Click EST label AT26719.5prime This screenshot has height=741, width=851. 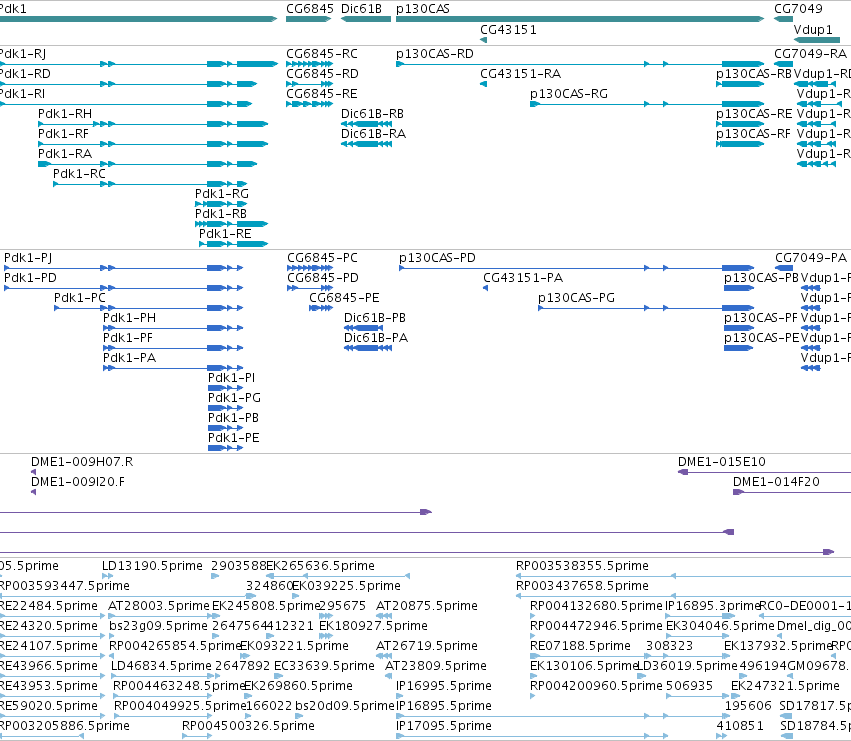(x=427, y=646)
